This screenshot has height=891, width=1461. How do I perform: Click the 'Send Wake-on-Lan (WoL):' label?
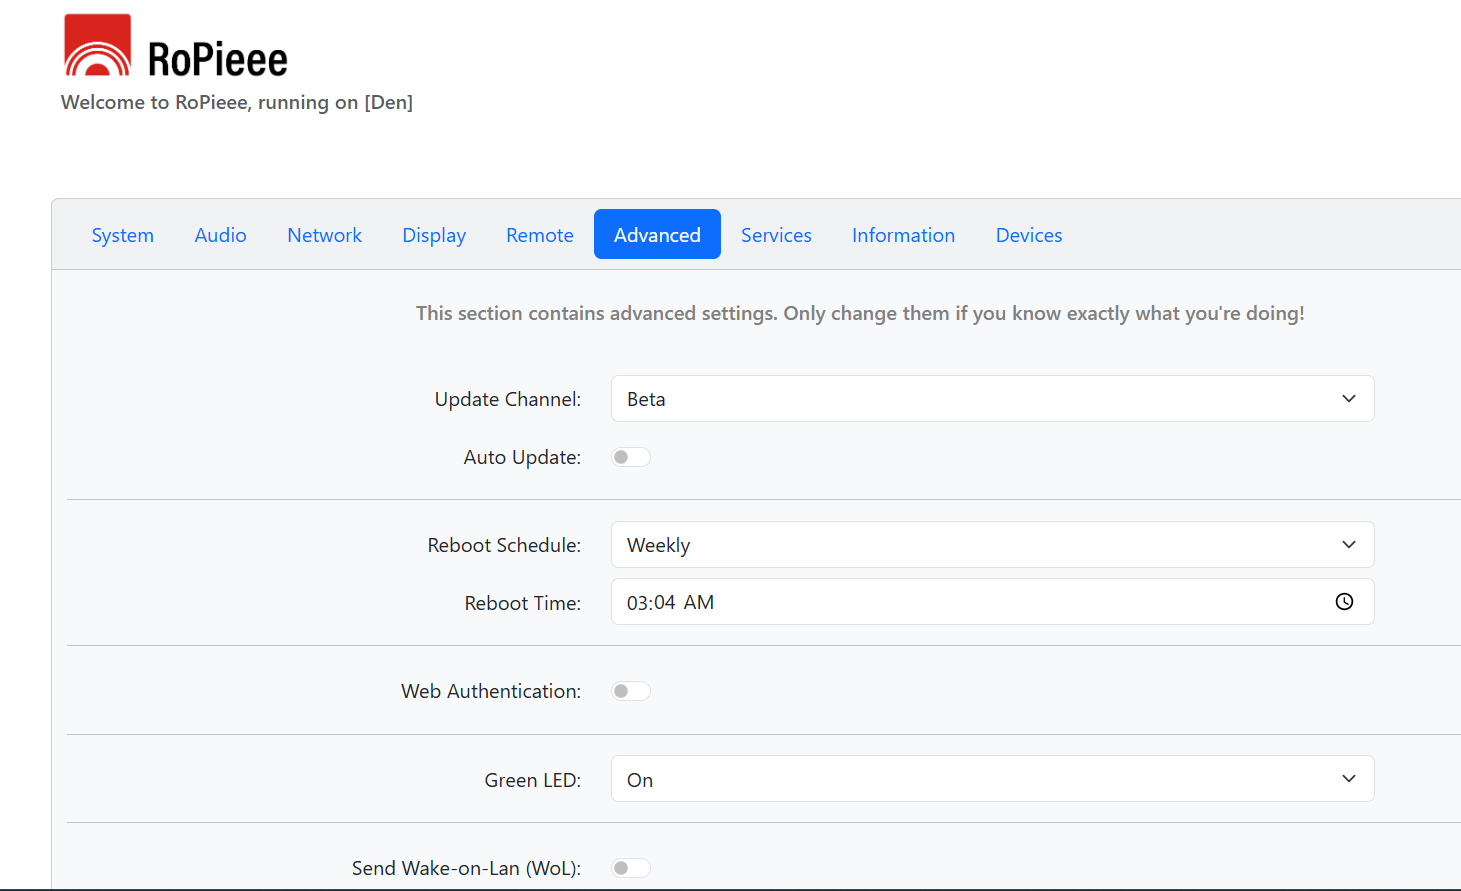click(466, 868)
